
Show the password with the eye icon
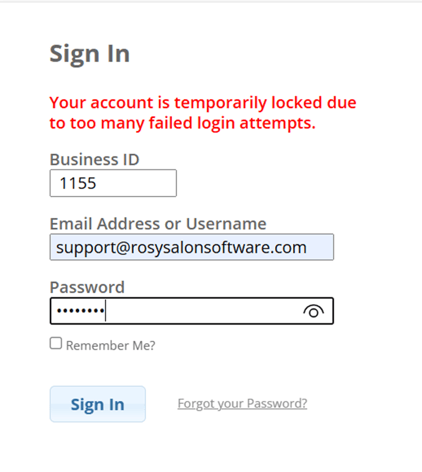[313, 311]
